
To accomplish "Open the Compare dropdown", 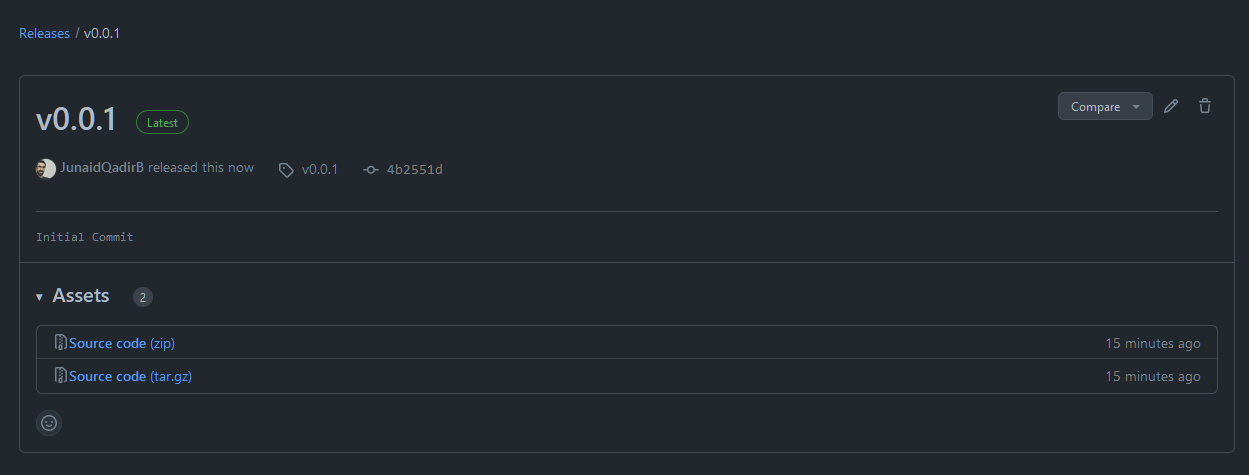I will tap(1105, 106).
